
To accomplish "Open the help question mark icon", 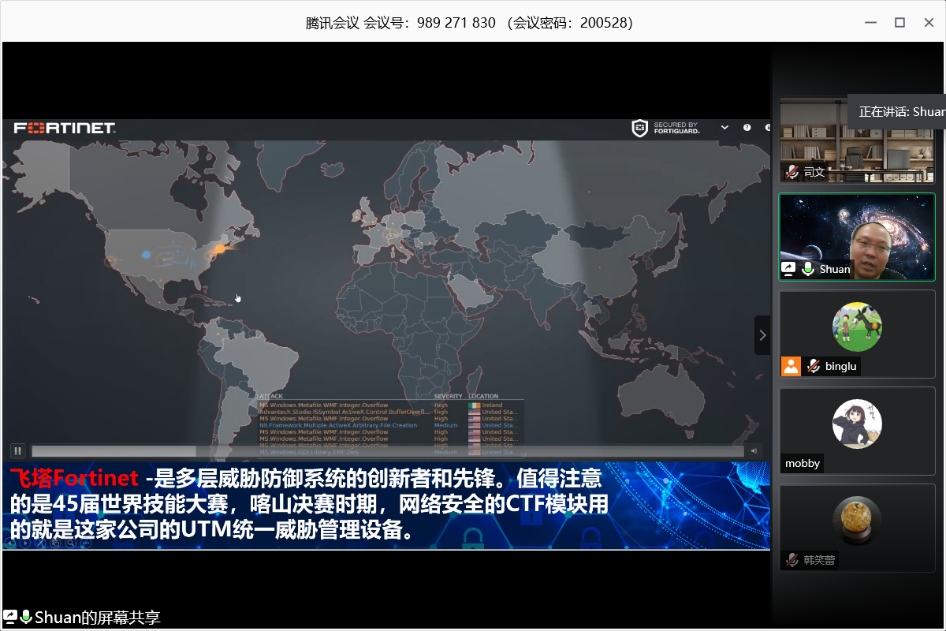I will pos(747,128).
